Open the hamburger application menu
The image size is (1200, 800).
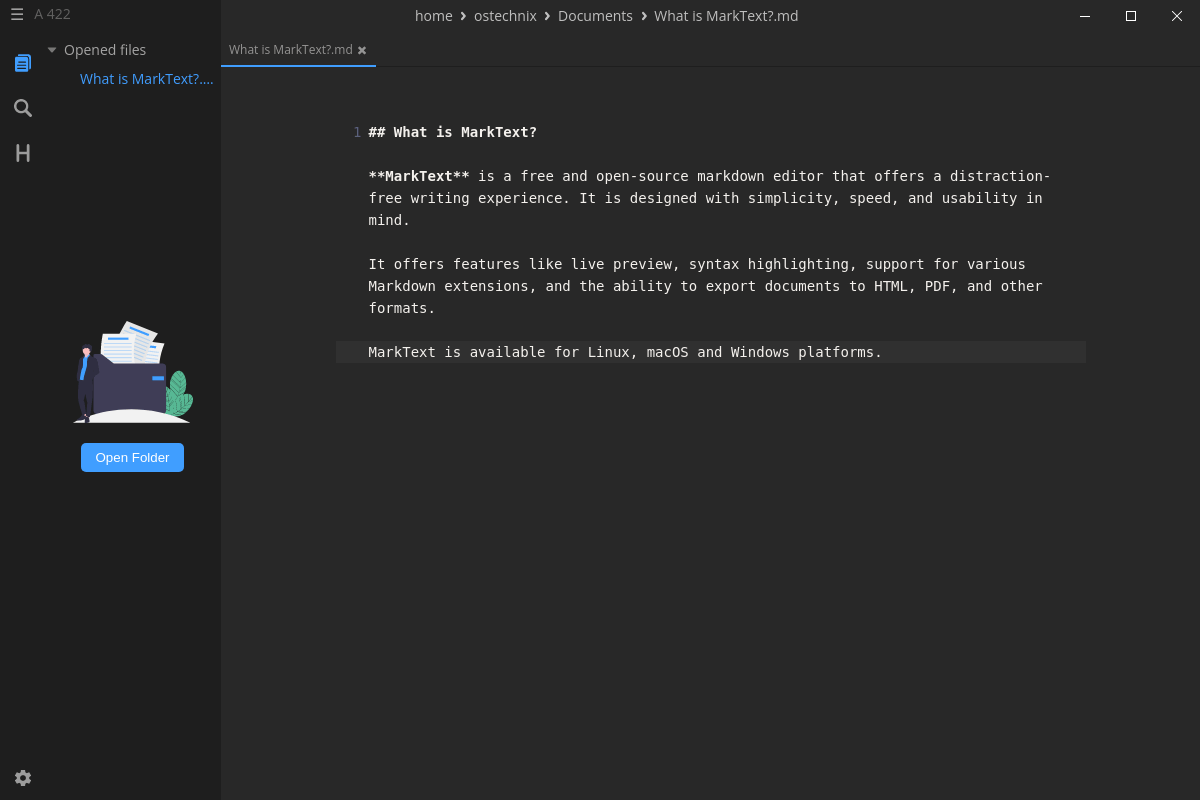[x=17, y=15]
